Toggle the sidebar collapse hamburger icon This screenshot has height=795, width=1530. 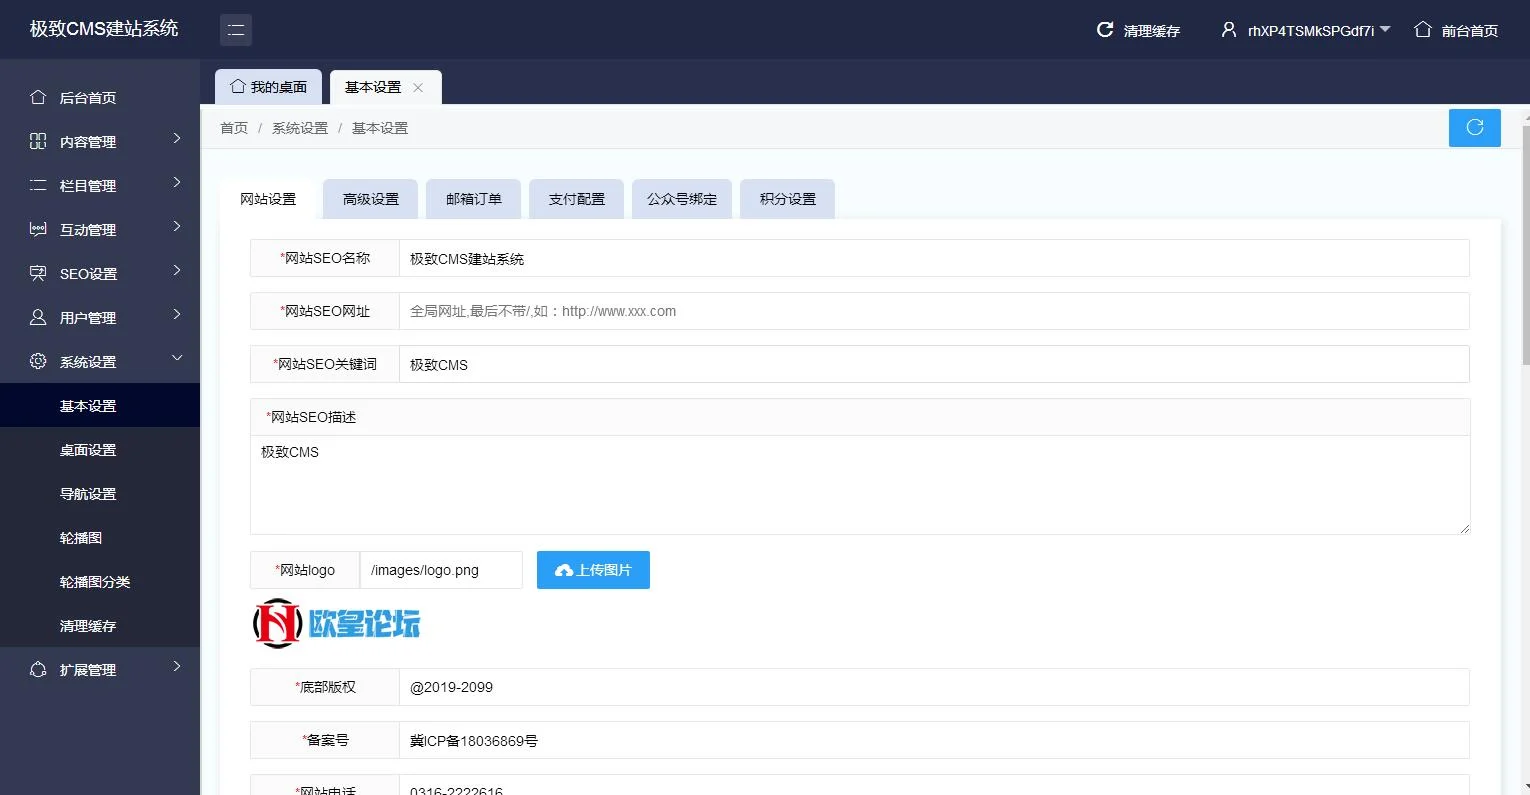tap(236, 30)
